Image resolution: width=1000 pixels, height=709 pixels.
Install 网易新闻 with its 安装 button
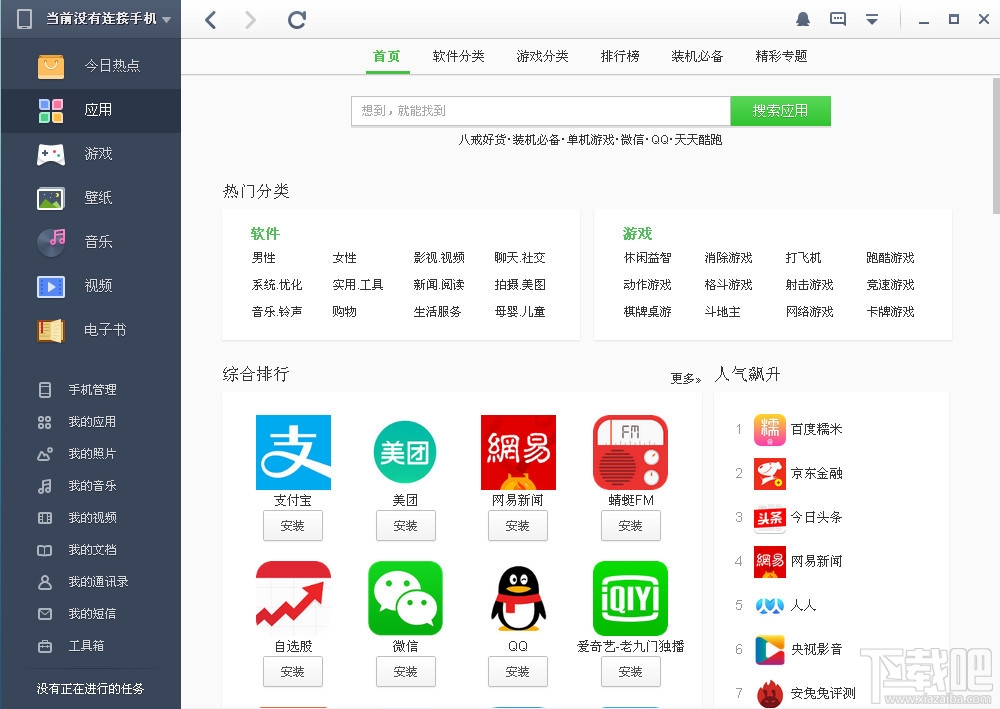point(517,526)
